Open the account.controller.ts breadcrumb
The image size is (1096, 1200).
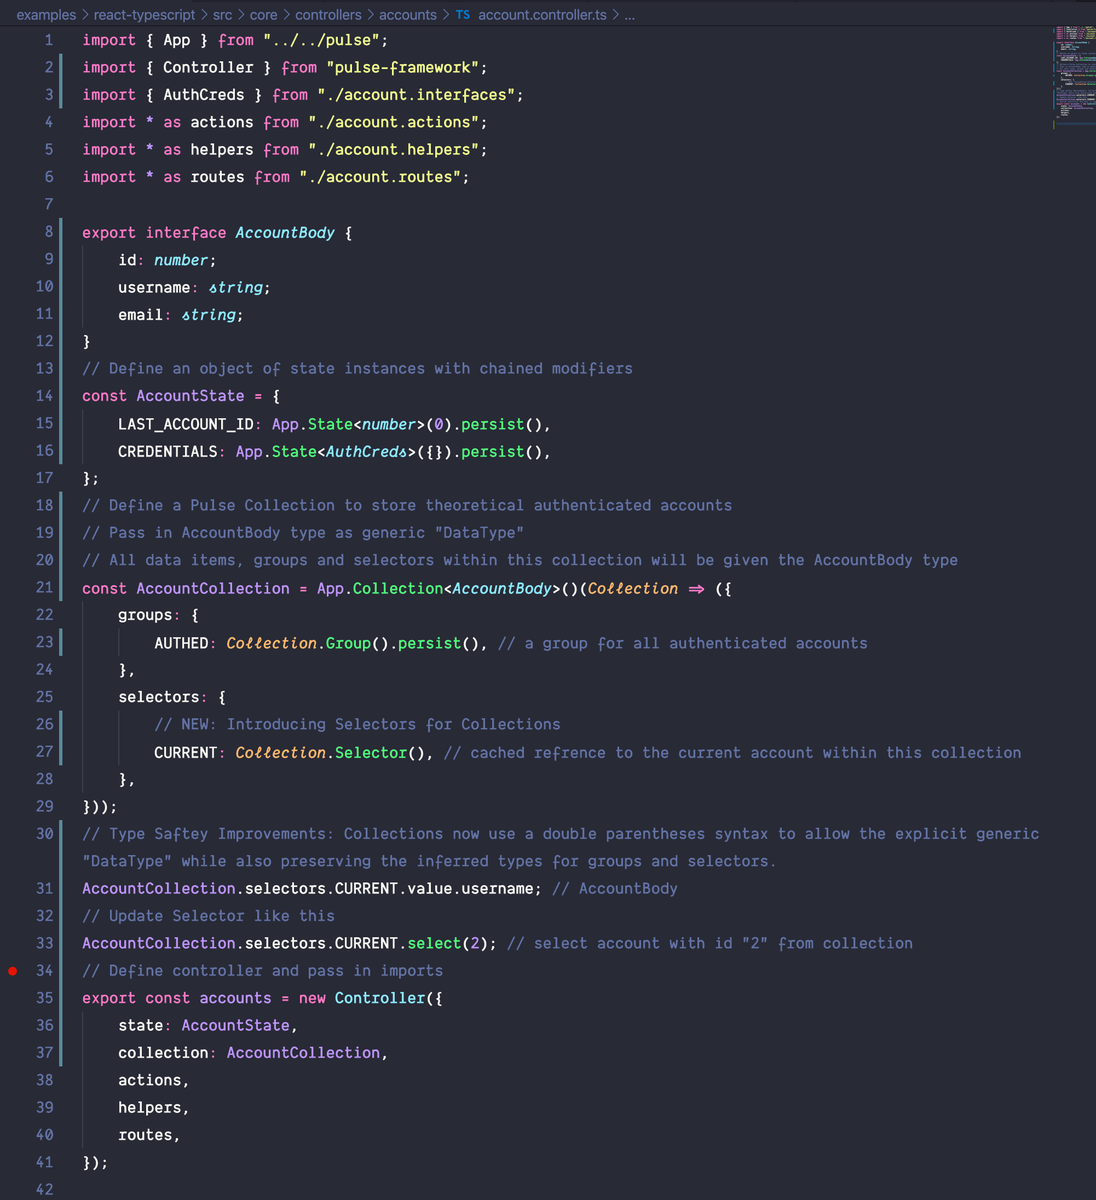click(543, 15)
